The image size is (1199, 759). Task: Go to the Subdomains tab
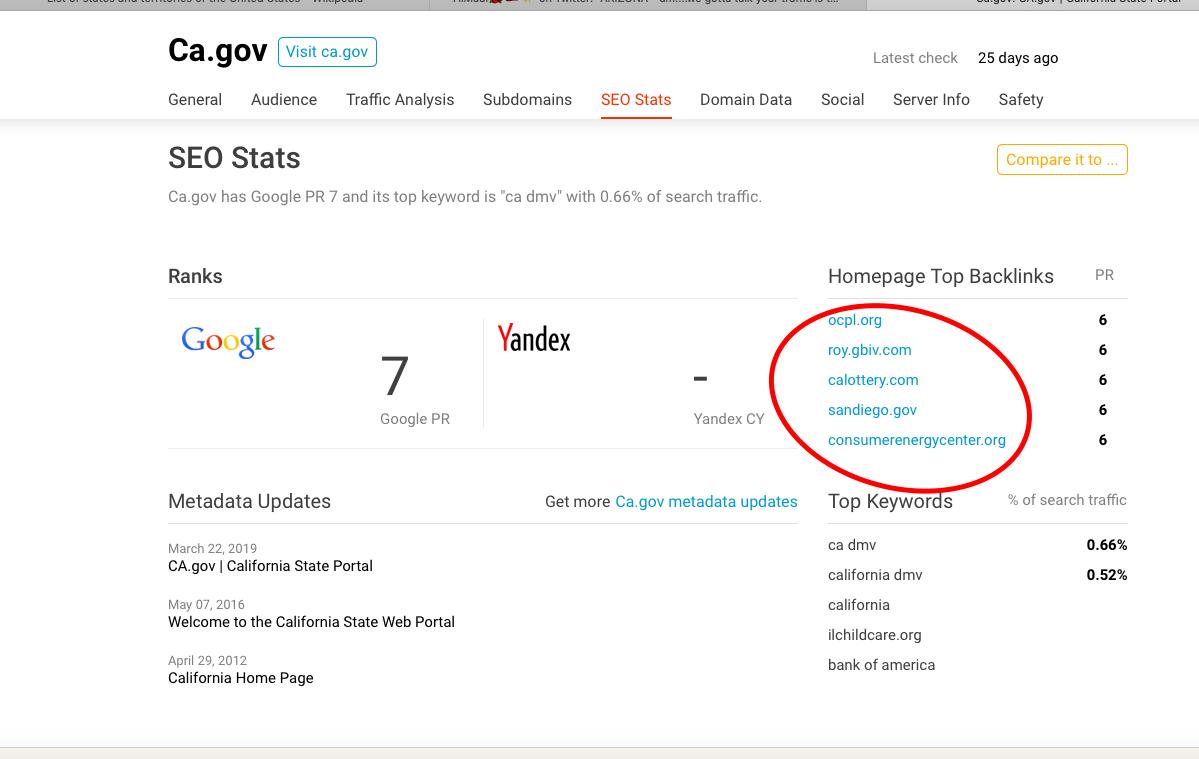[528, 99]
